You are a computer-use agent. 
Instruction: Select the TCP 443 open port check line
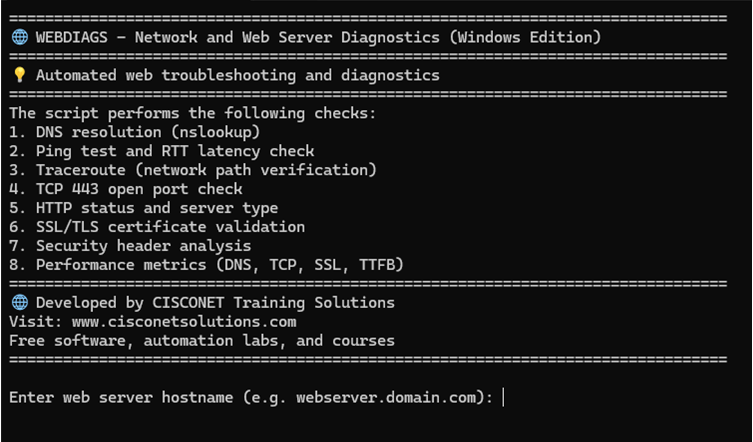point(125,189)
